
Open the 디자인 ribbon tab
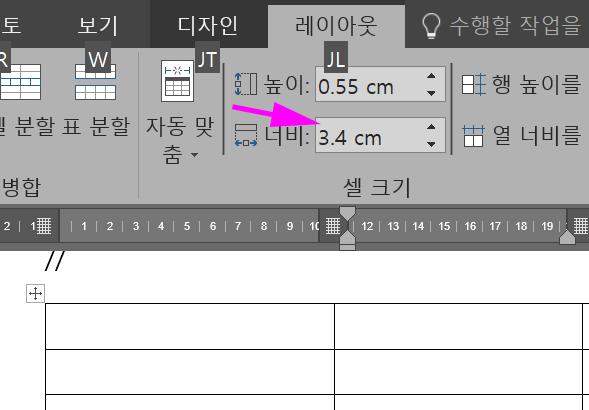(208, 26)
